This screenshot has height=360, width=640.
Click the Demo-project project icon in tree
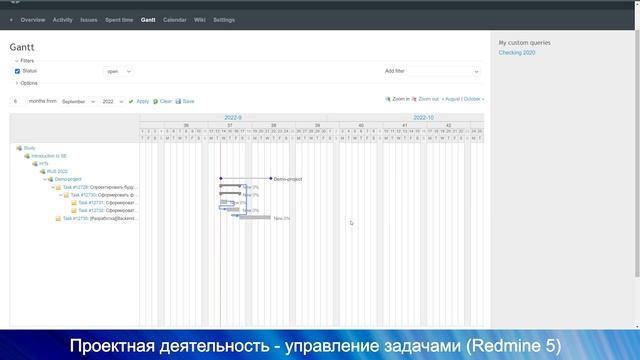51,179
